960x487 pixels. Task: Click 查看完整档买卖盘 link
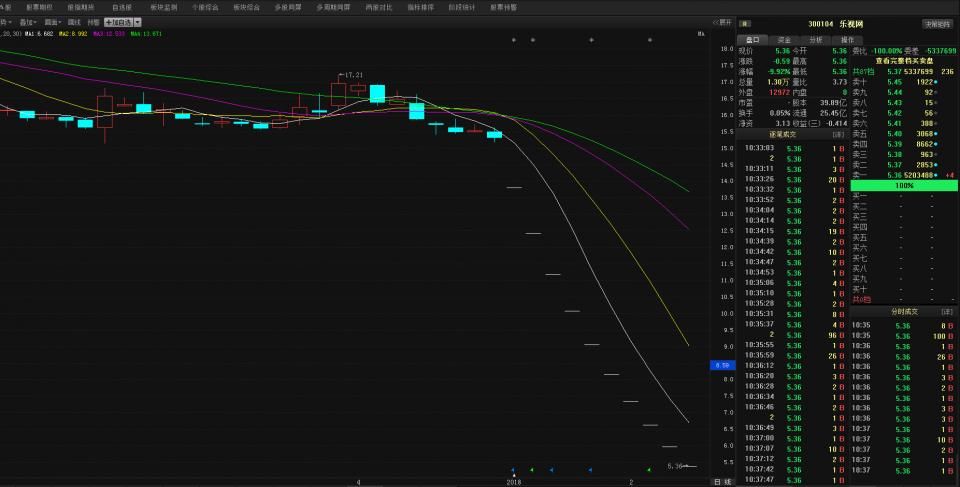(903, 60)
